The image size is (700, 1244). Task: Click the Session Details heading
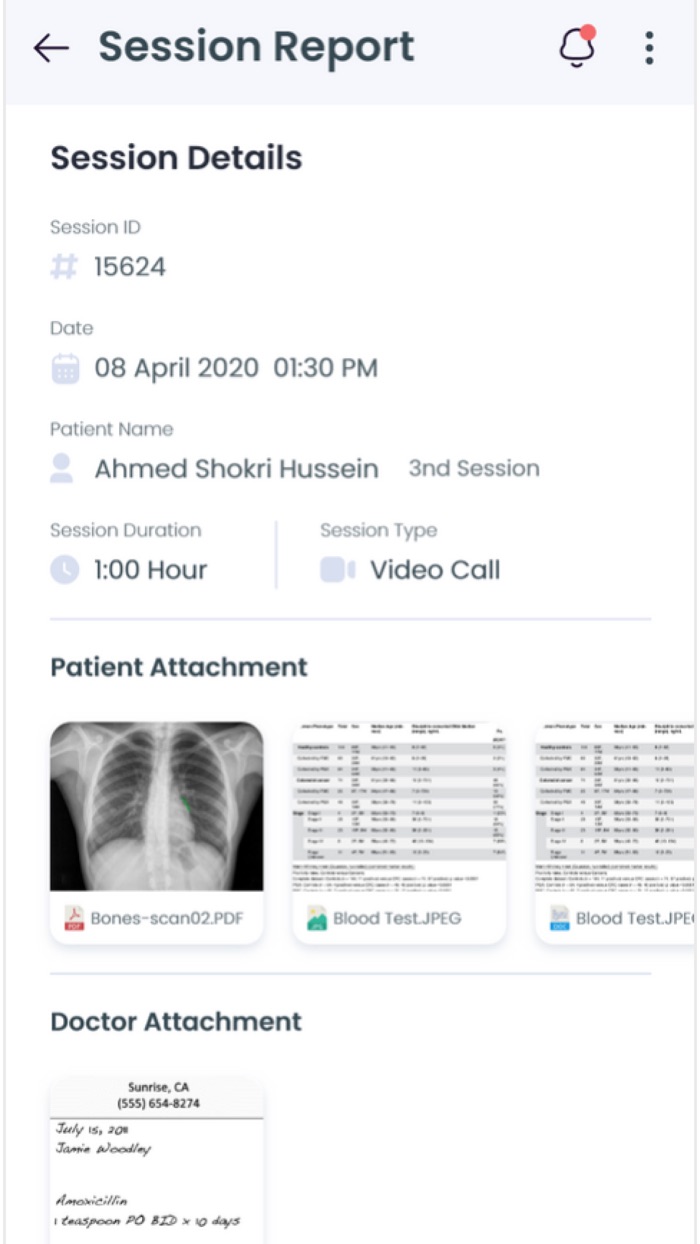(175, 157)
